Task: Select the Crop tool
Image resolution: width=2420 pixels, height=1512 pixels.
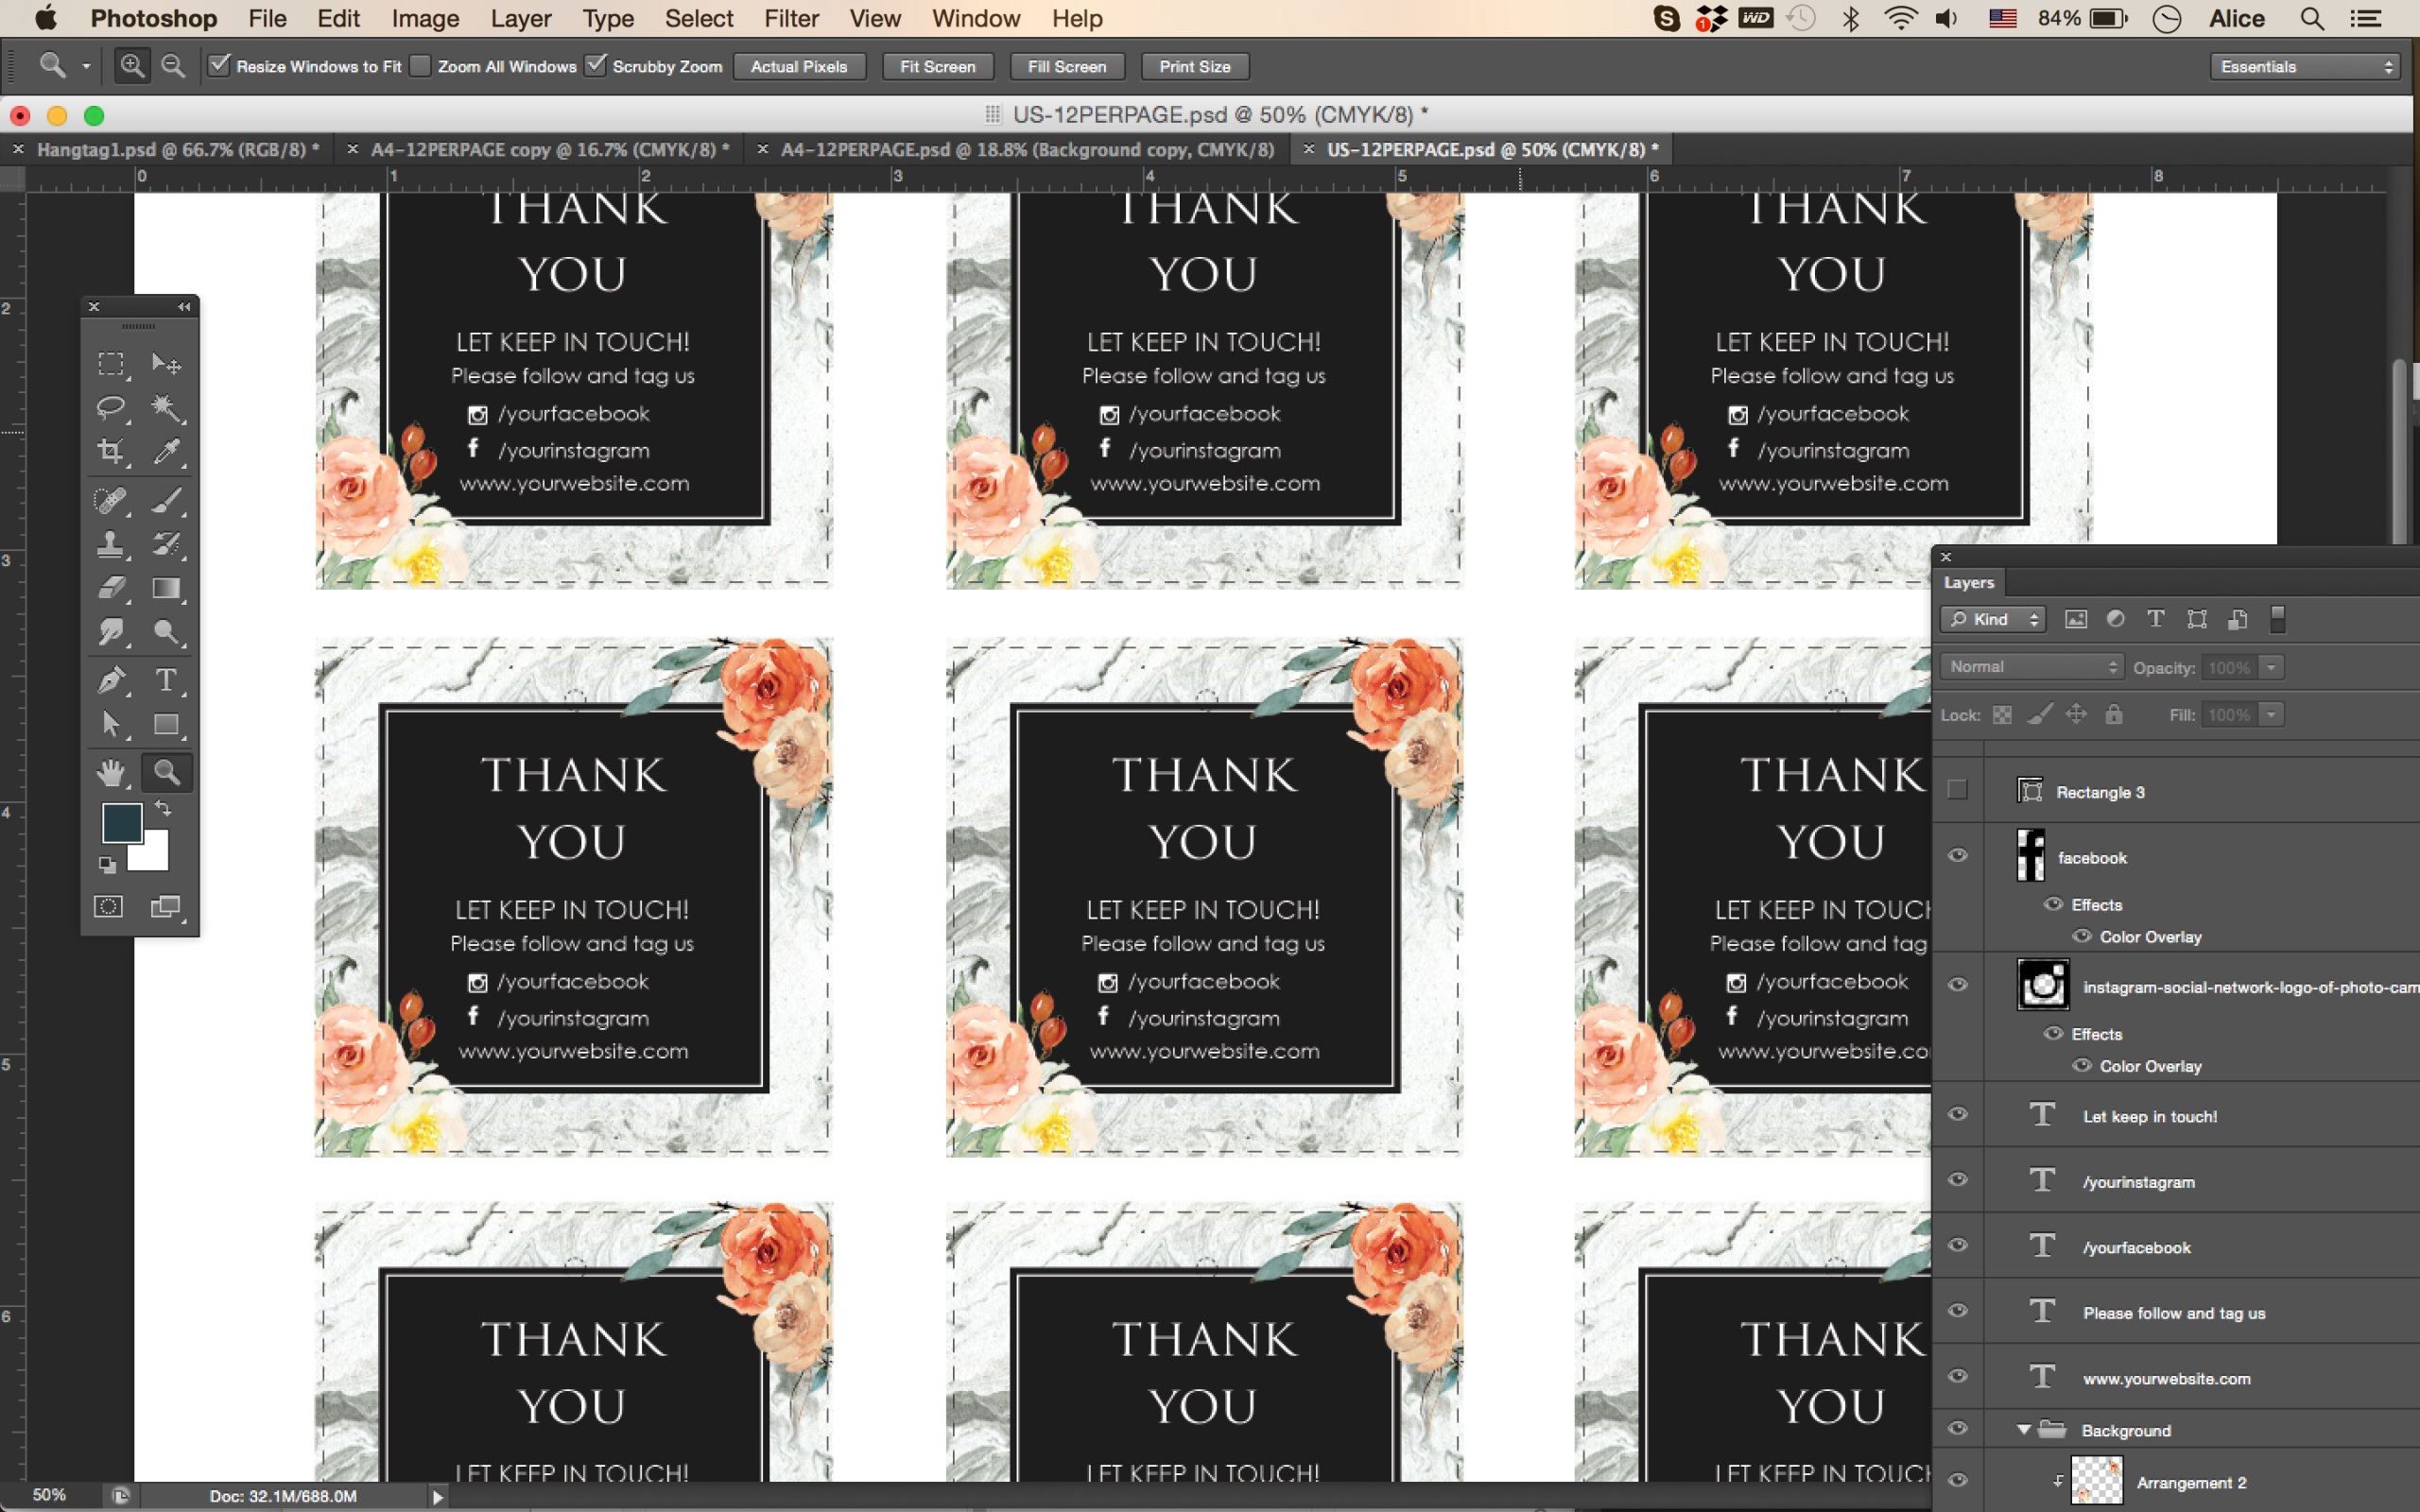Action: [x=111, y=452]
